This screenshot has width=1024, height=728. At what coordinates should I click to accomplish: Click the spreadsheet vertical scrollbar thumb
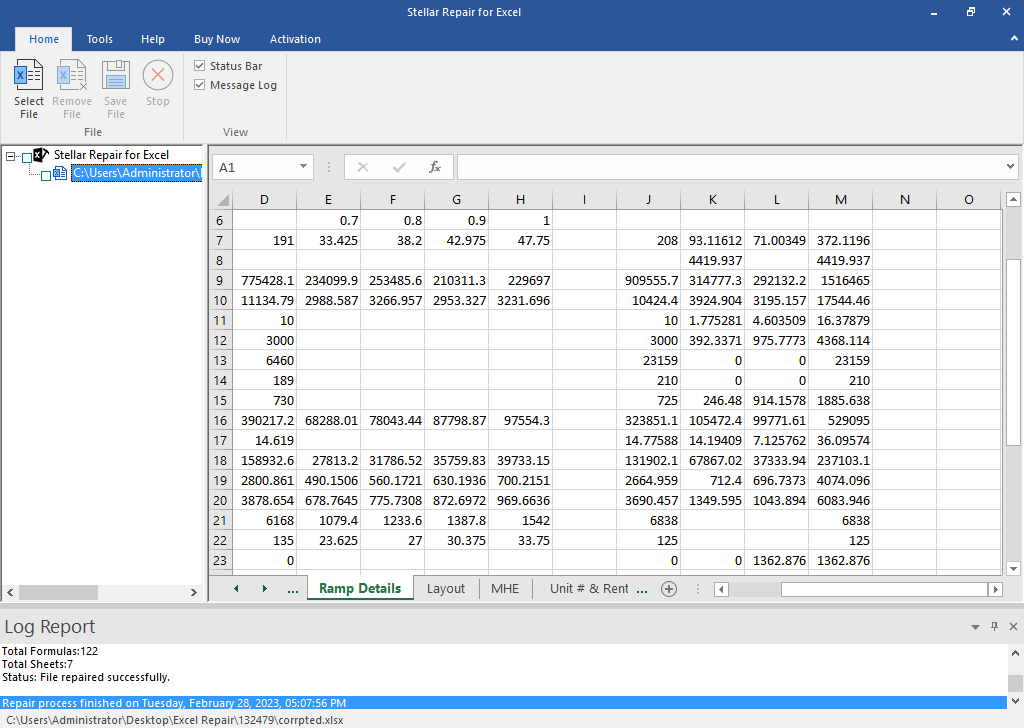(x=1013, y=353)
